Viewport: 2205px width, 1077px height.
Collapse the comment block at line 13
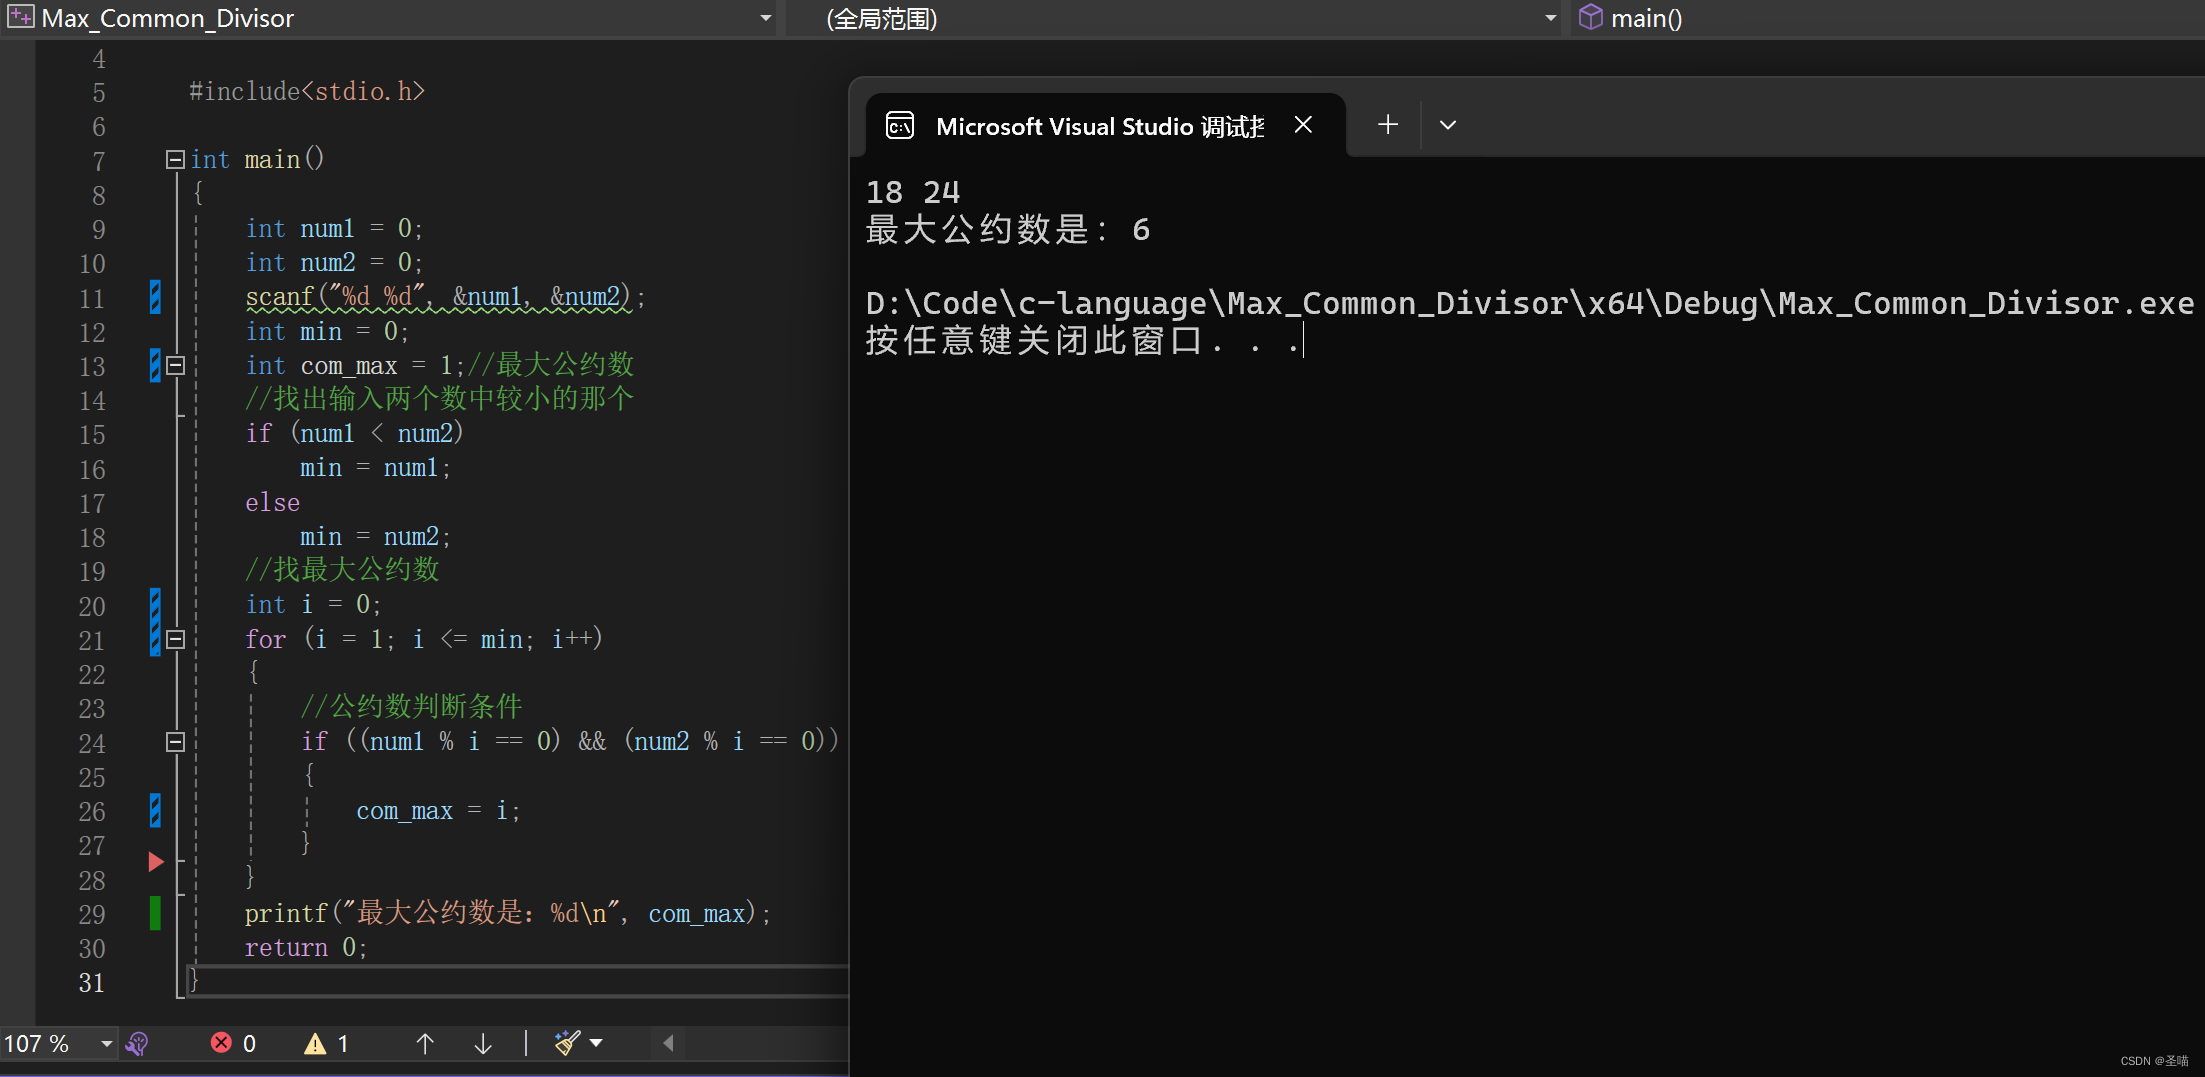175,366
